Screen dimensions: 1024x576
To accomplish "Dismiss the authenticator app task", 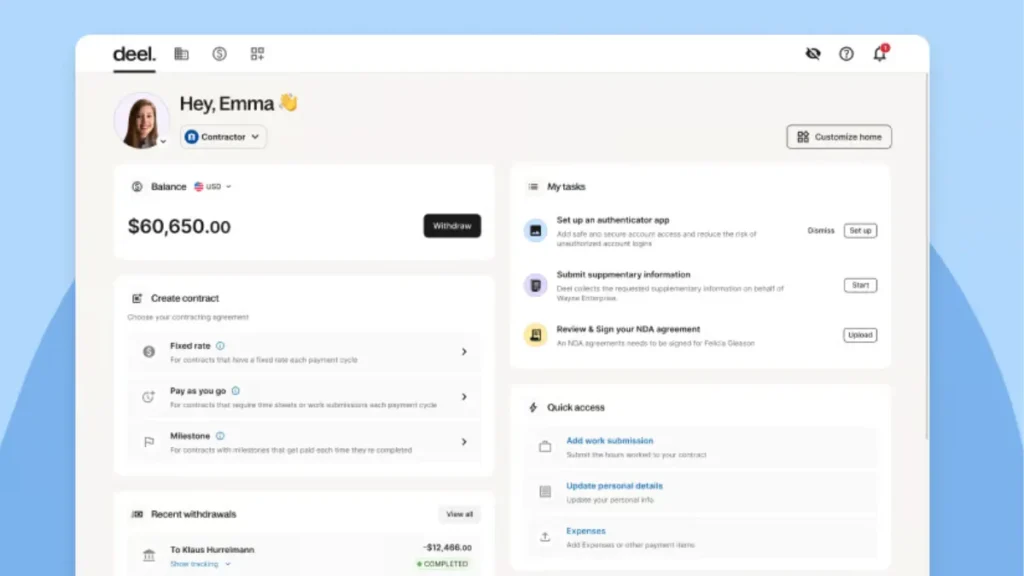I will [821, 231].
